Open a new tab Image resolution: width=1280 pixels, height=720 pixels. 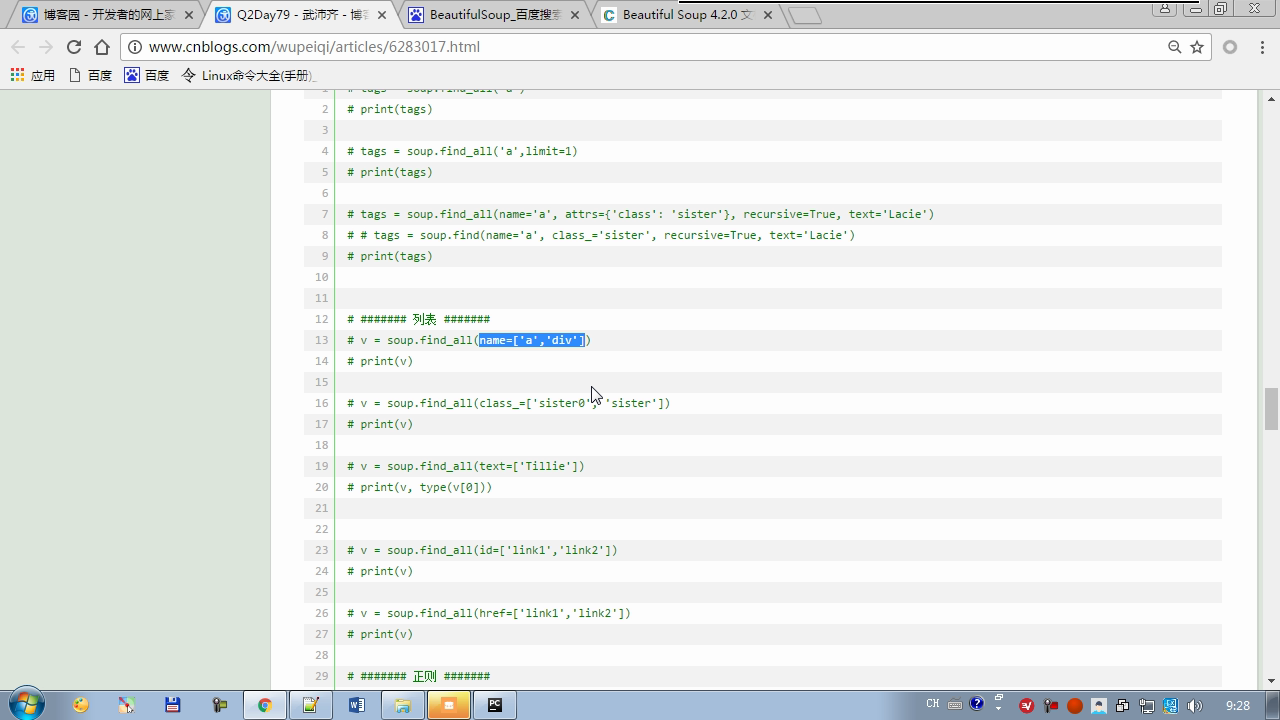click(804, 15)
